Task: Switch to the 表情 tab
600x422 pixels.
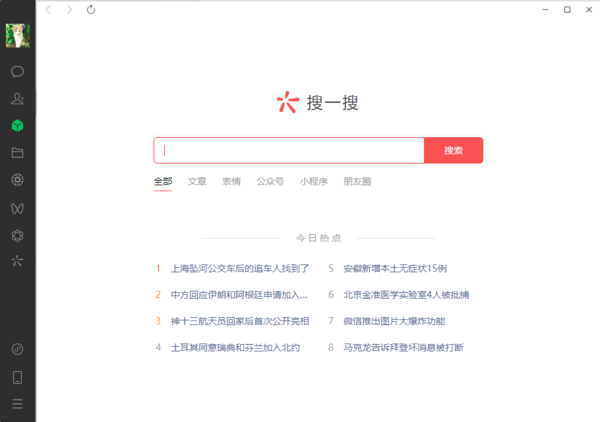Action: 231,181
